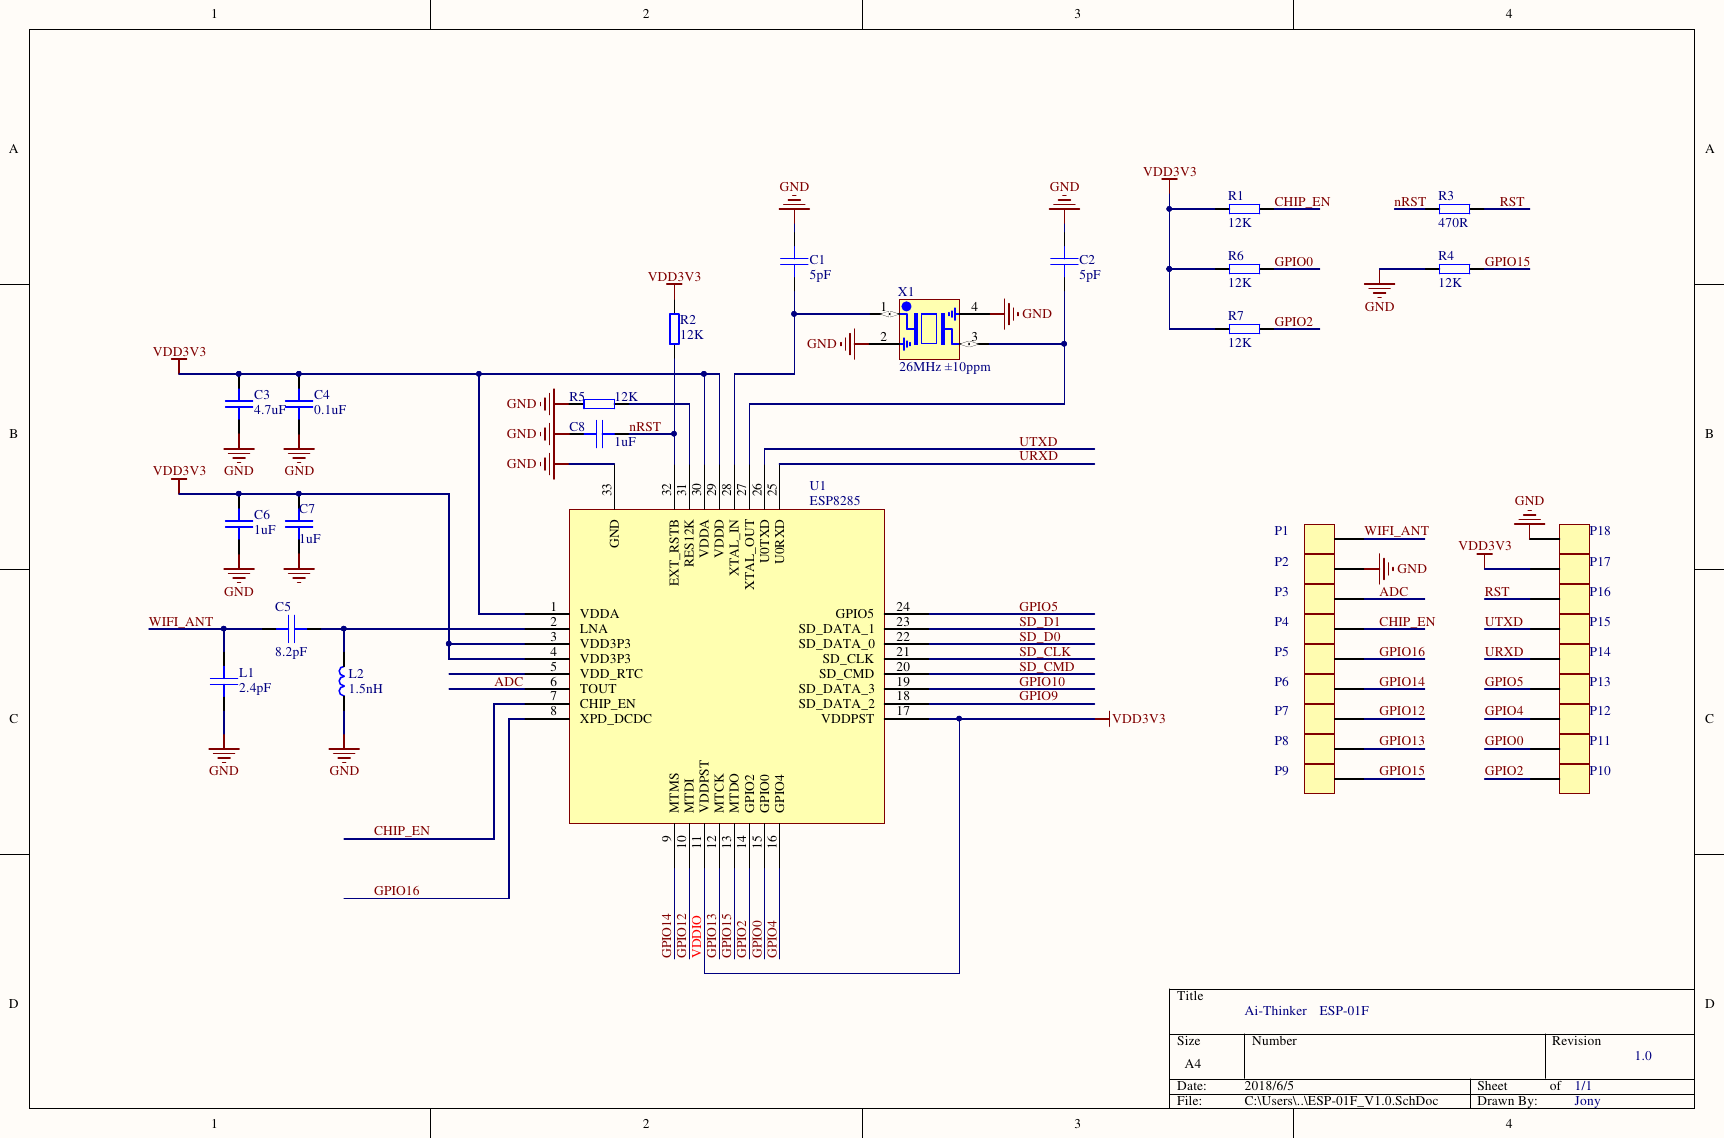
Task: Pick resistor R4 connected to GPIO15
Action: [x=1453, y=269]
